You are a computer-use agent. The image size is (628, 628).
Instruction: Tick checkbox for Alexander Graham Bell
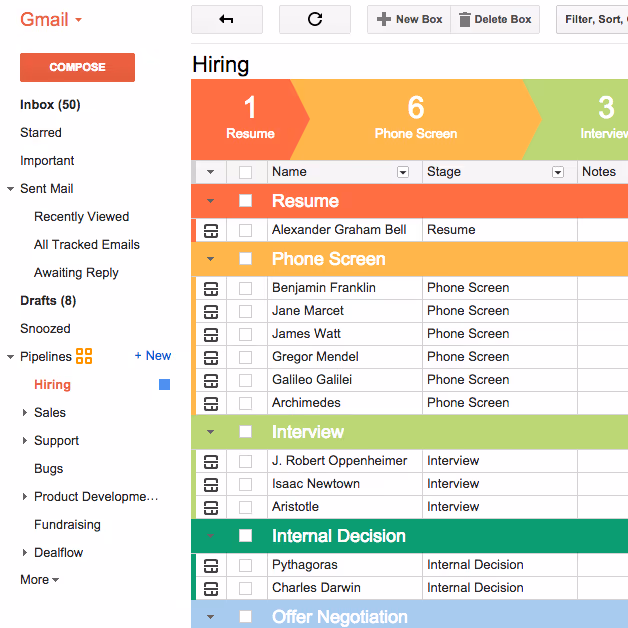coord(246,230)
